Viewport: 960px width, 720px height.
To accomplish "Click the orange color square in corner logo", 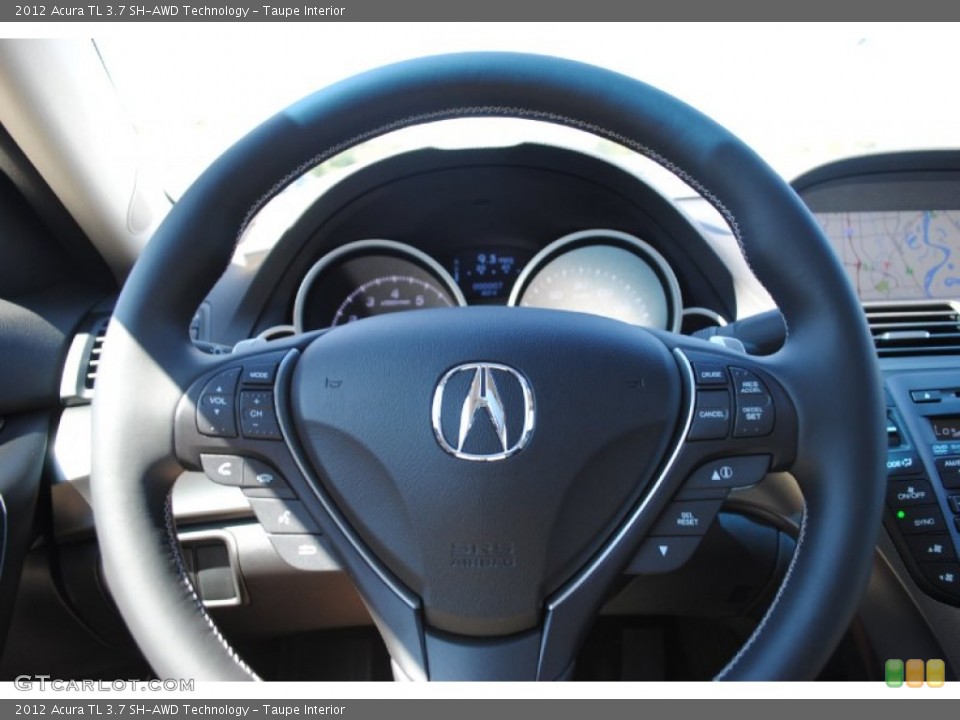I will (915, 673).
